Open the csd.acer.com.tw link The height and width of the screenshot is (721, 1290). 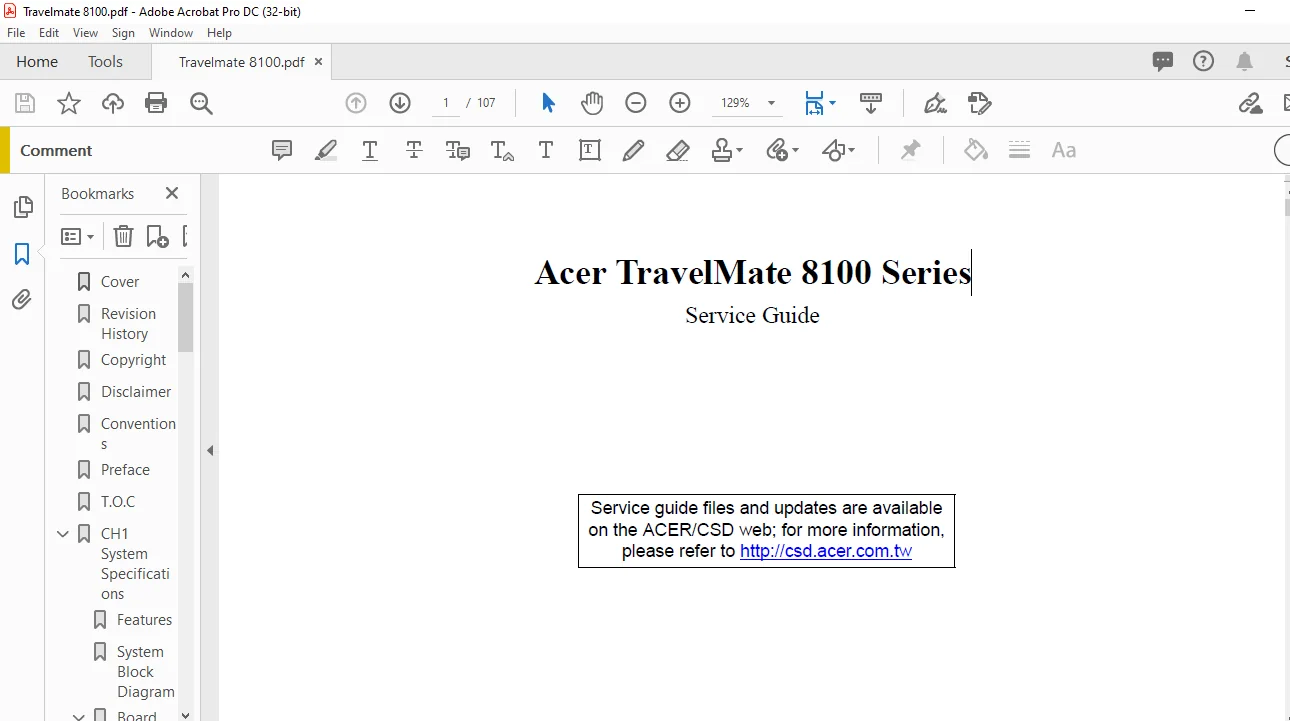826,551
